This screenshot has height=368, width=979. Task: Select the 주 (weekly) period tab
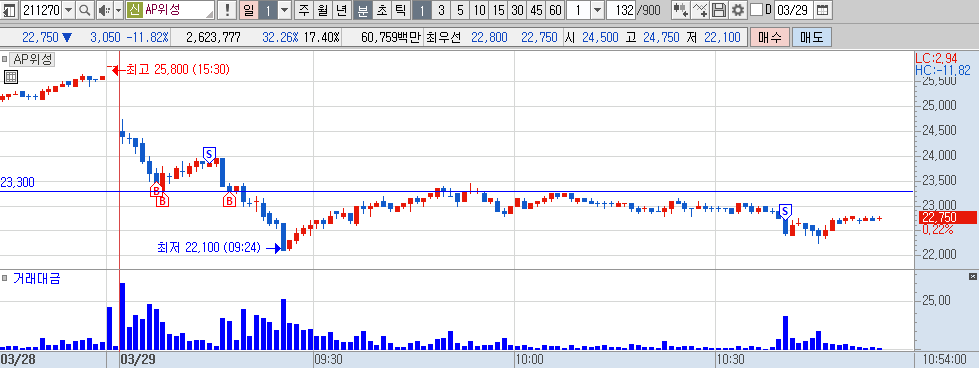click(x=303, y=10)
